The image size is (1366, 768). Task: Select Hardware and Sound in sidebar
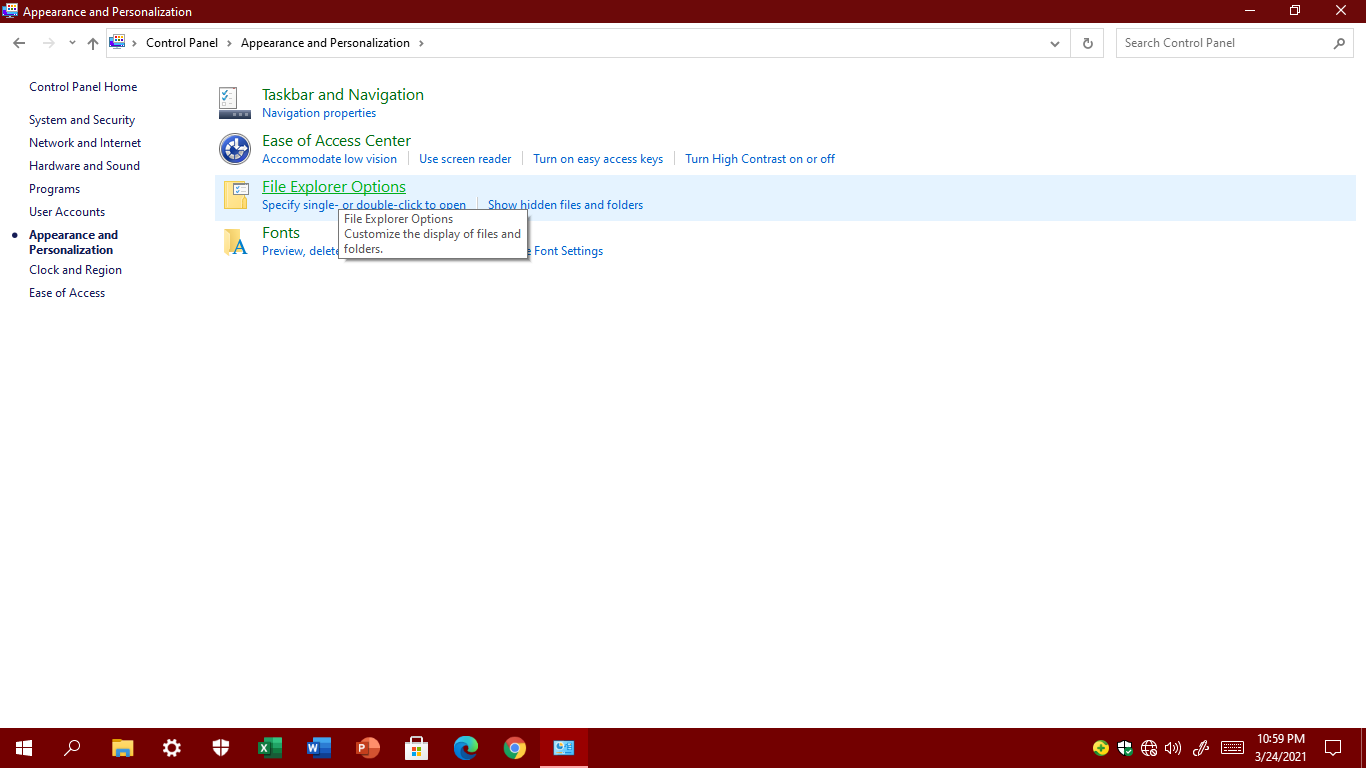[84, 166]
